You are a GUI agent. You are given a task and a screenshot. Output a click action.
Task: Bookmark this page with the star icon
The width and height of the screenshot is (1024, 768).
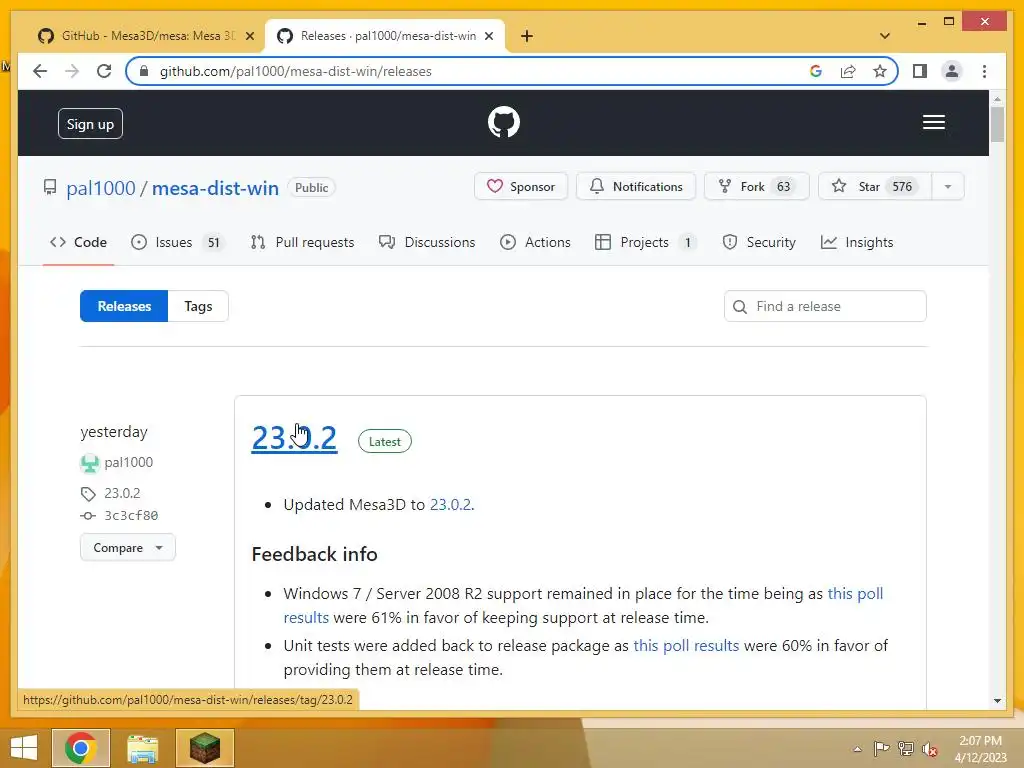tap(880, 71)
